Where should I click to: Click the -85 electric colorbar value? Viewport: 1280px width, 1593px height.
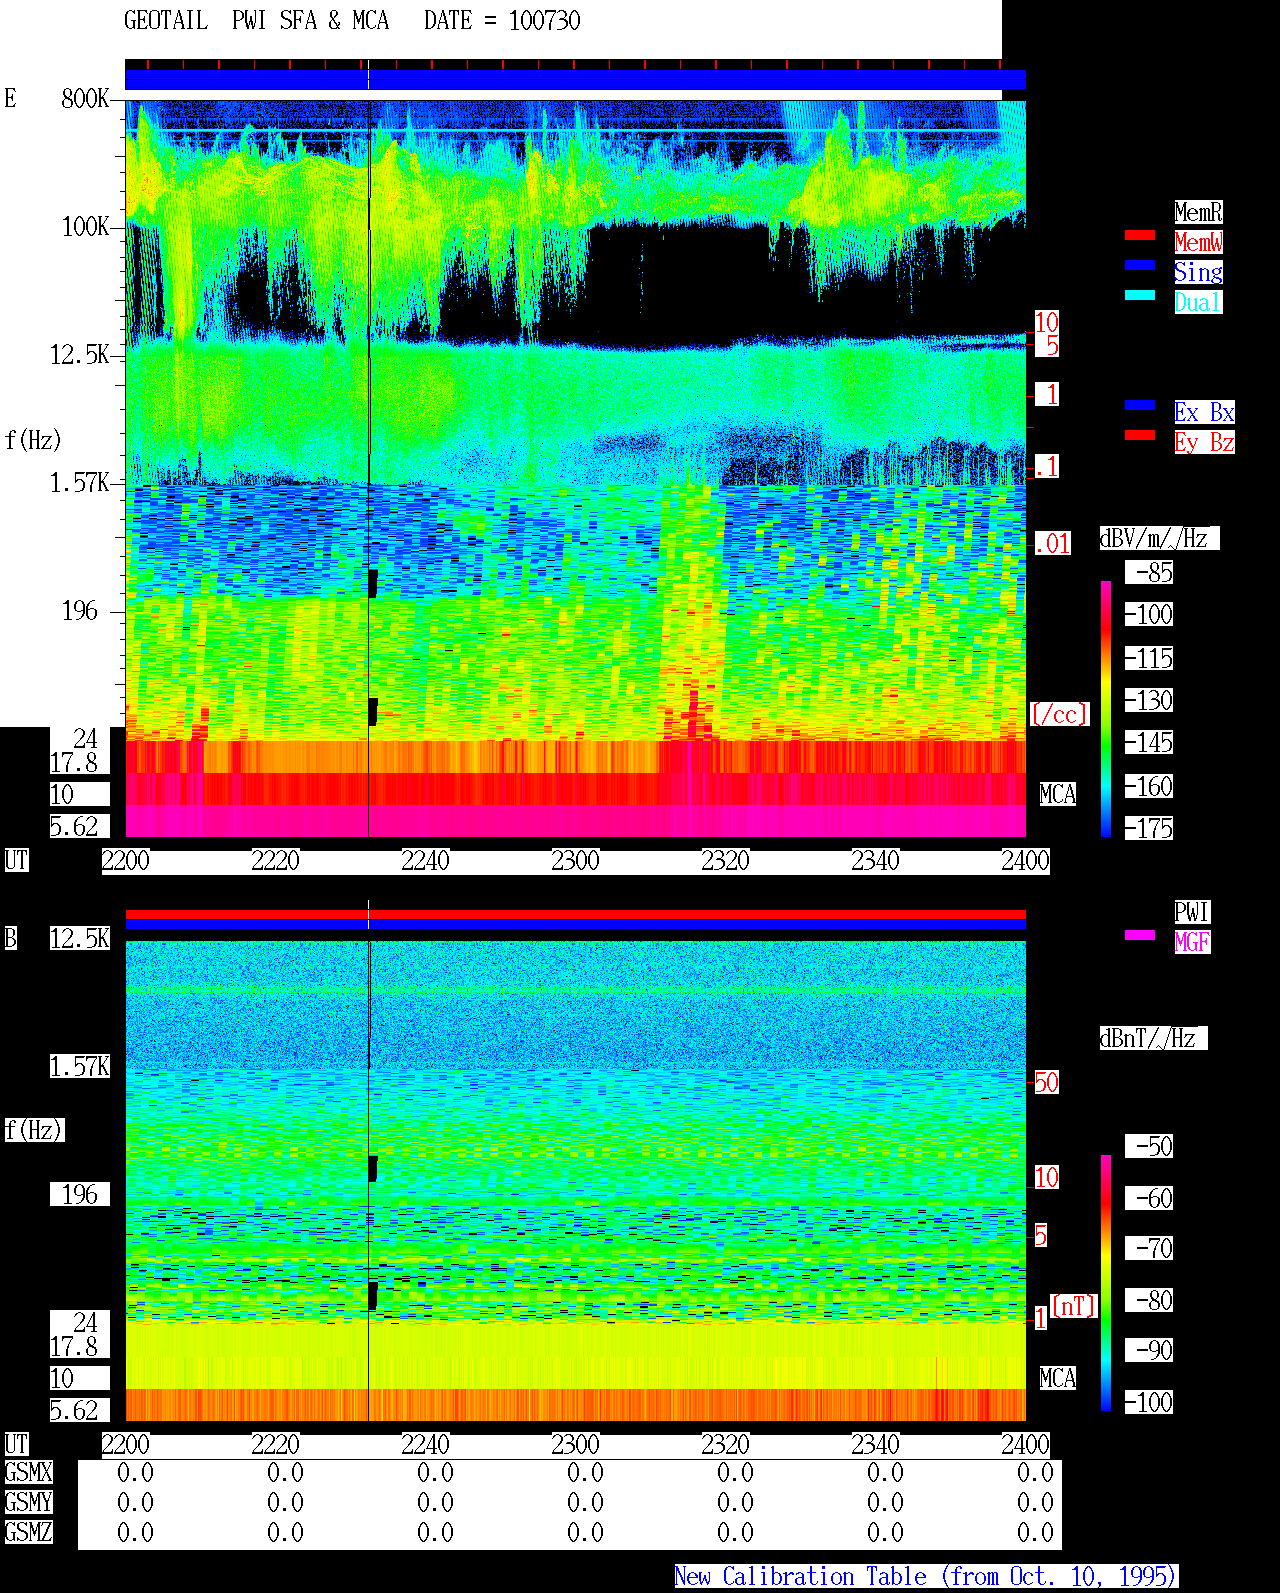point(1149,572)
